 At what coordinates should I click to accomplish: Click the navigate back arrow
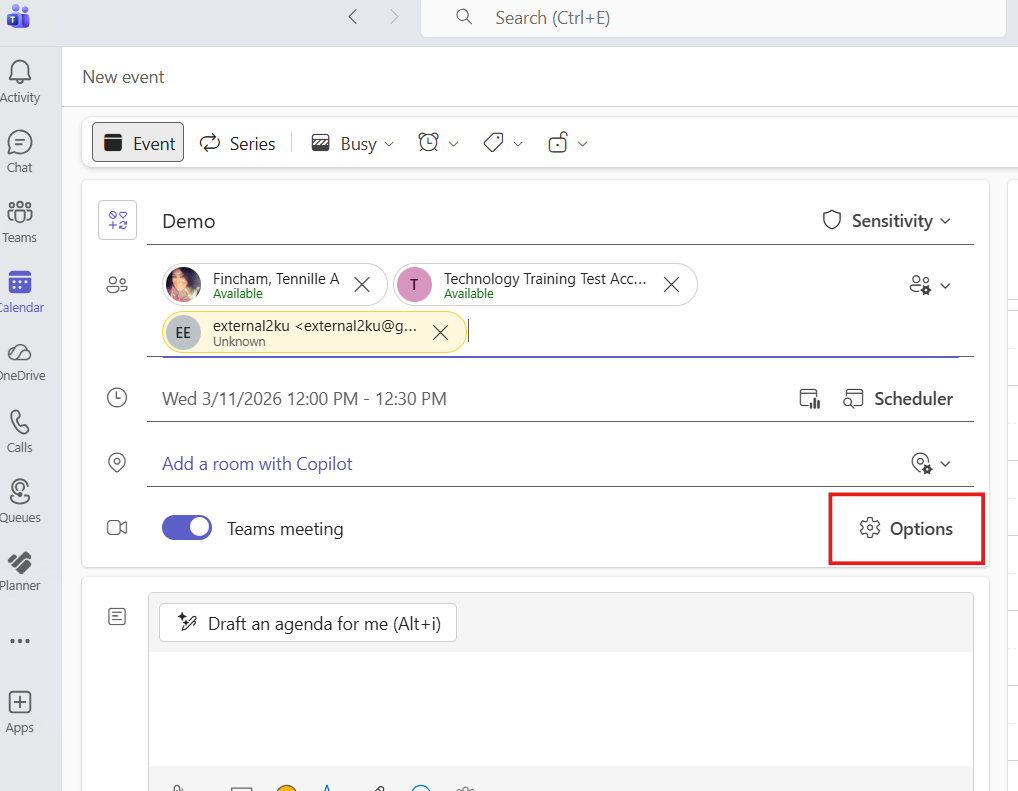[x=353, y=17]
